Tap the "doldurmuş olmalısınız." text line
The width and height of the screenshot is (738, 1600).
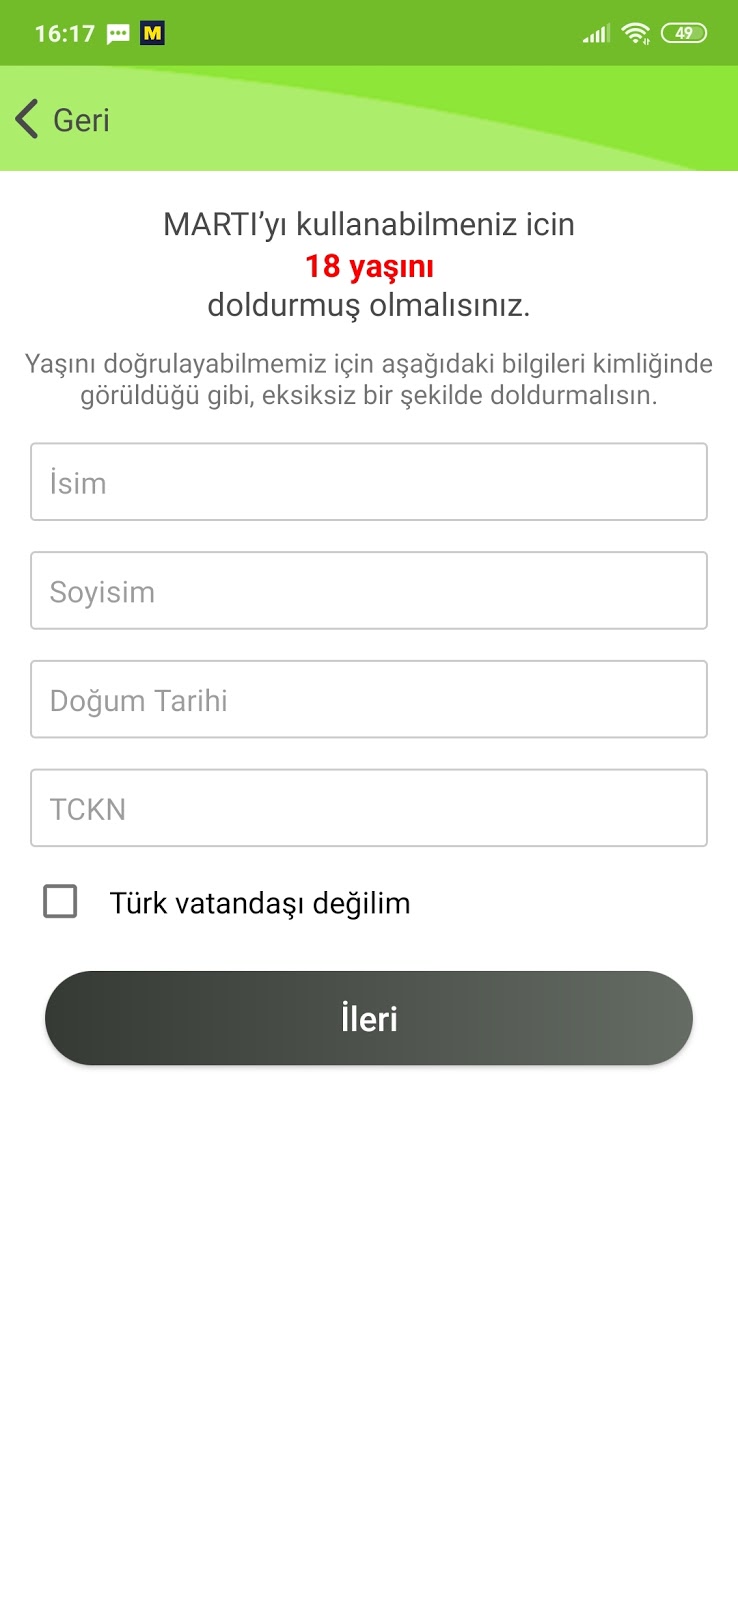(369, 305)
